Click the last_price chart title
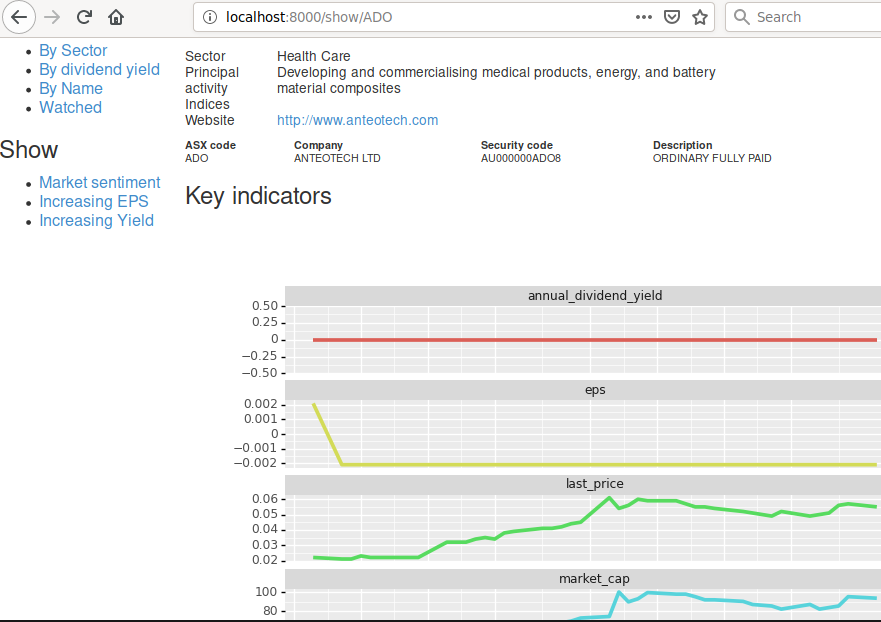The width and height of the screenshot is (881, 622). pyautogui.click(x=594, y=484)
